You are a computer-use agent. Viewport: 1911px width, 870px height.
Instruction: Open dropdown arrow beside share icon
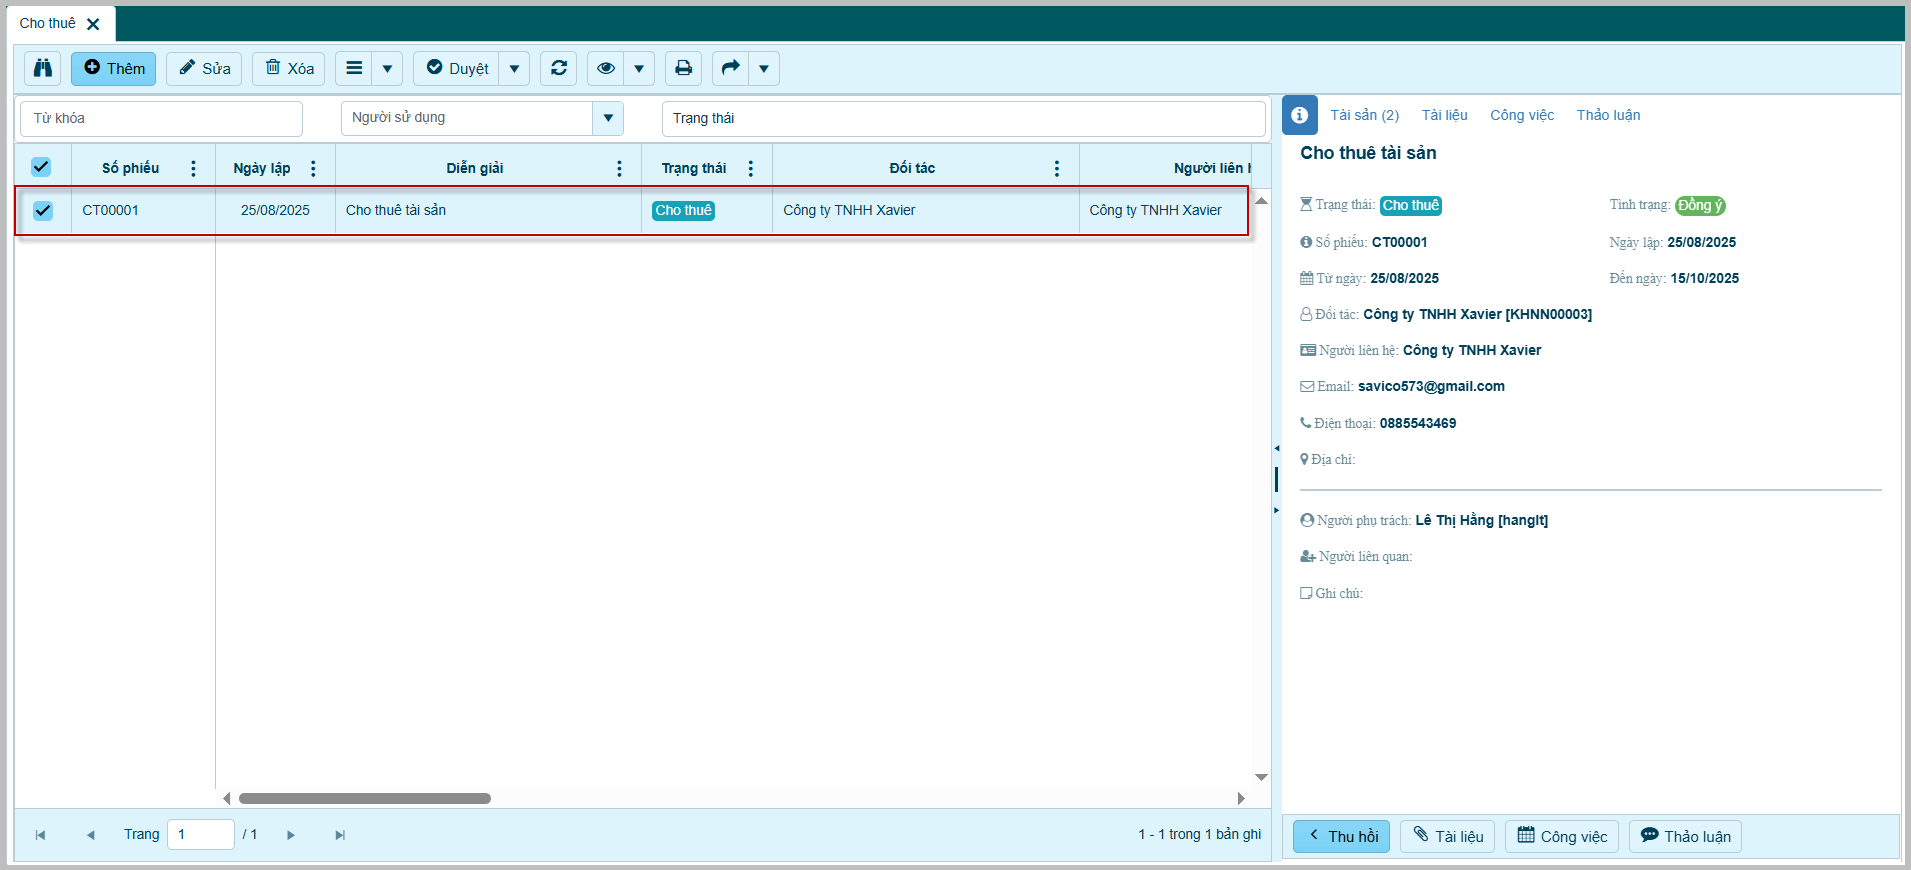[x=763, y=68]
